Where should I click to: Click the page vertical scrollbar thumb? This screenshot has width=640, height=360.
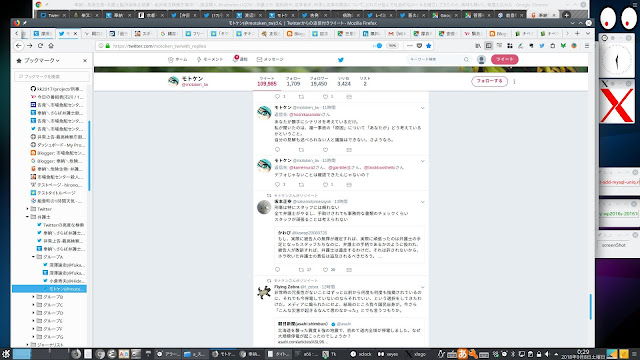coord(590,307)
